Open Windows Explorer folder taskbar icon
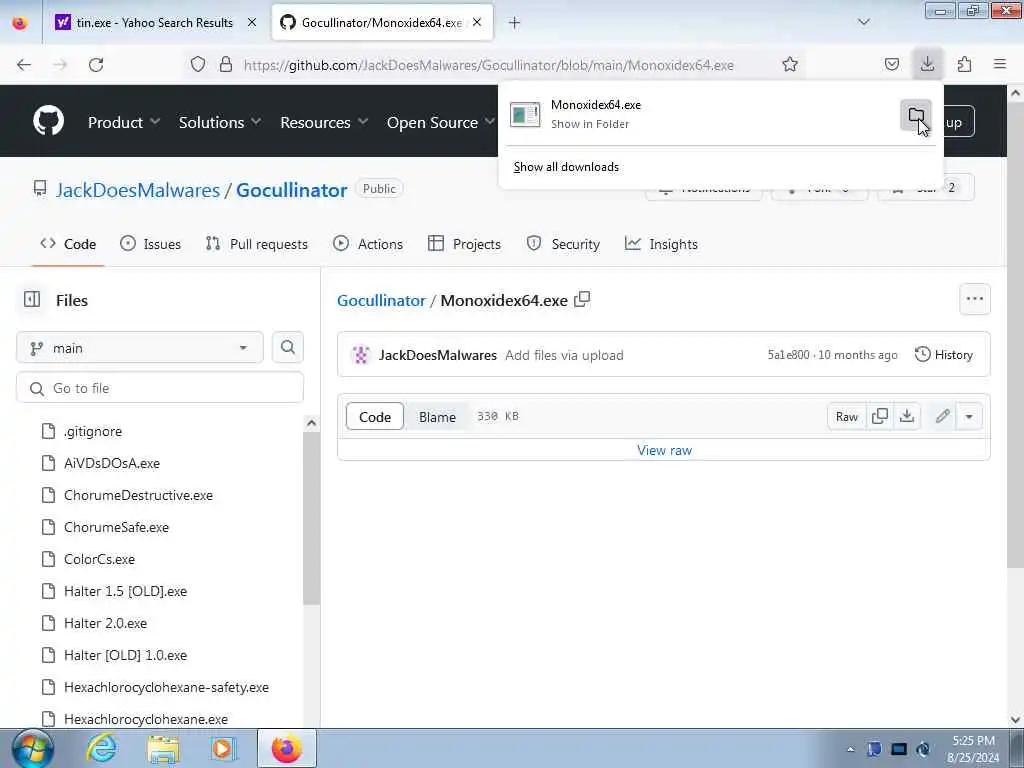The image size is (1024, 768). pyautogui.click(x=163, y=748)
